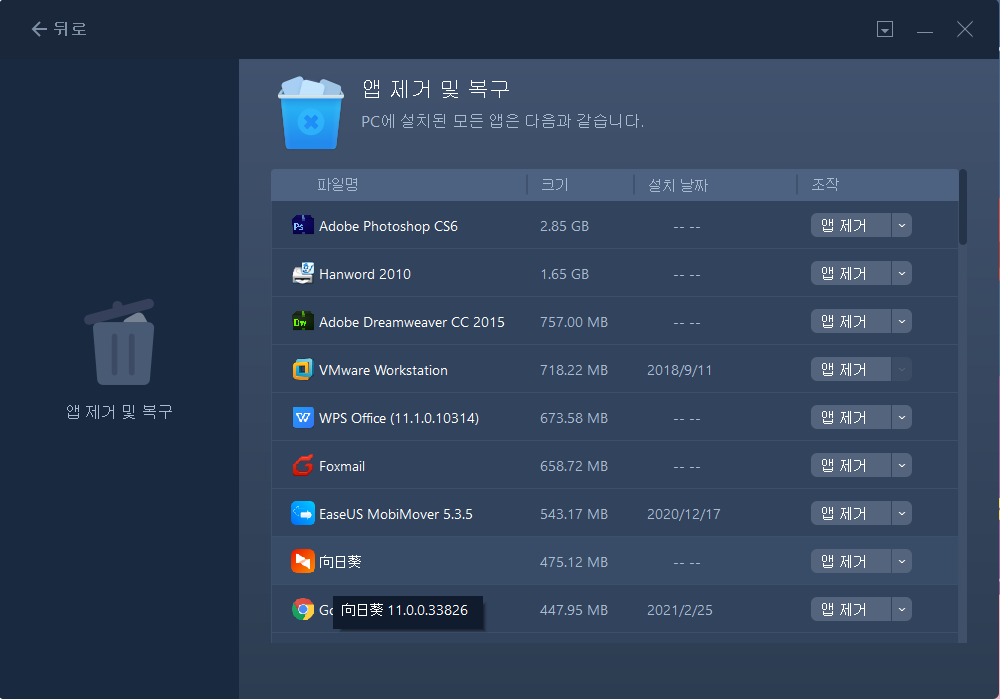Uninstall Adobe Dreamweaver CC 2015 with 앱 제거

(x=850, y=321)
